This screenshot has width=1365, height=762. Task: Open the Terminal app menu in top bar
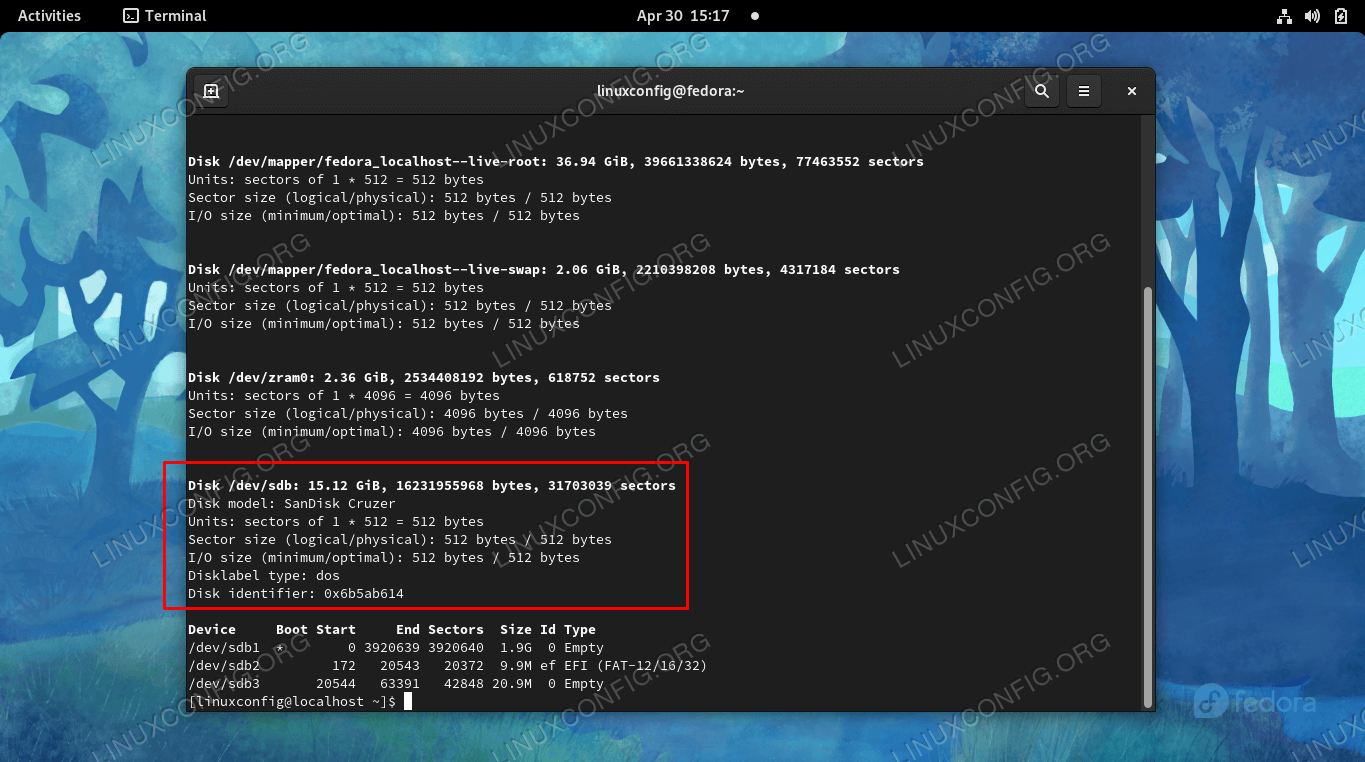(165, 16)
